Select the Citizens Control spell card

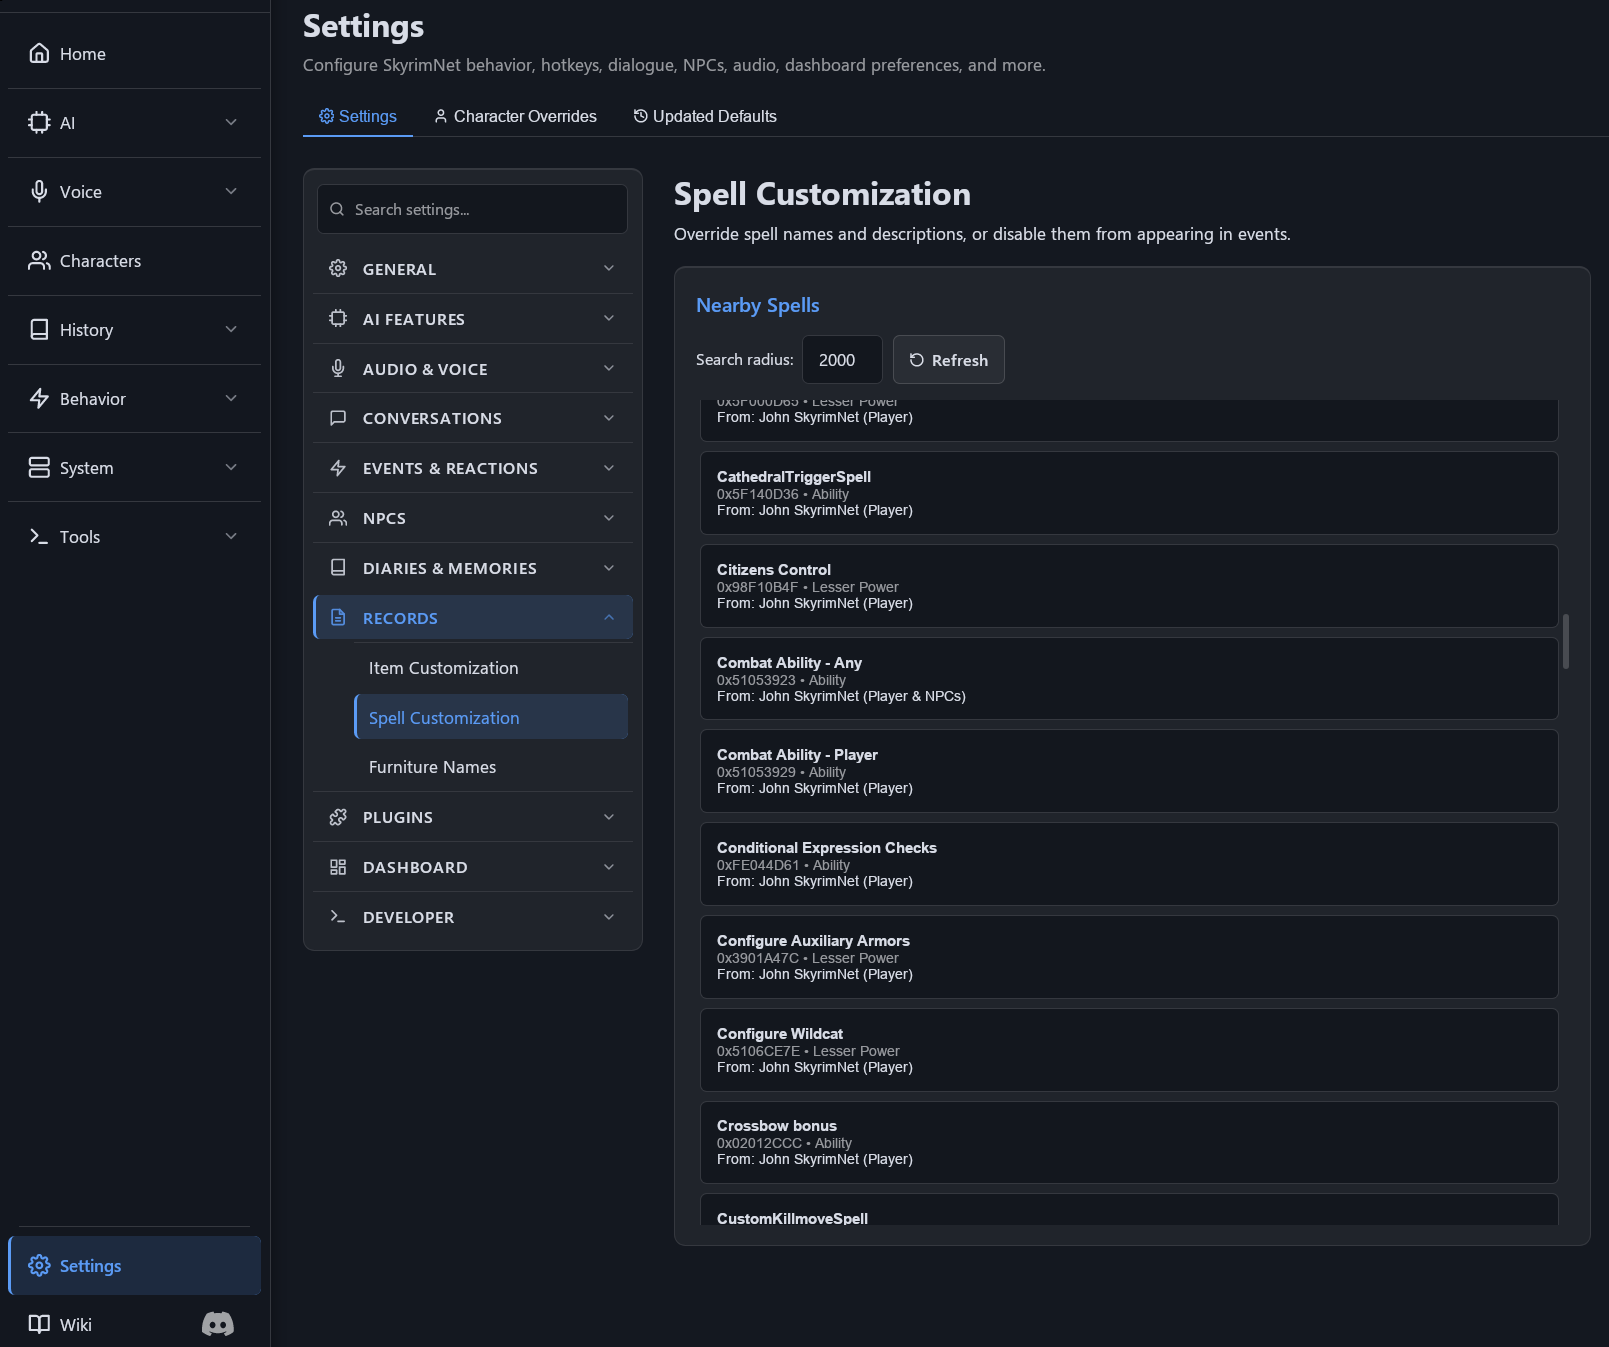[1129, 586]
